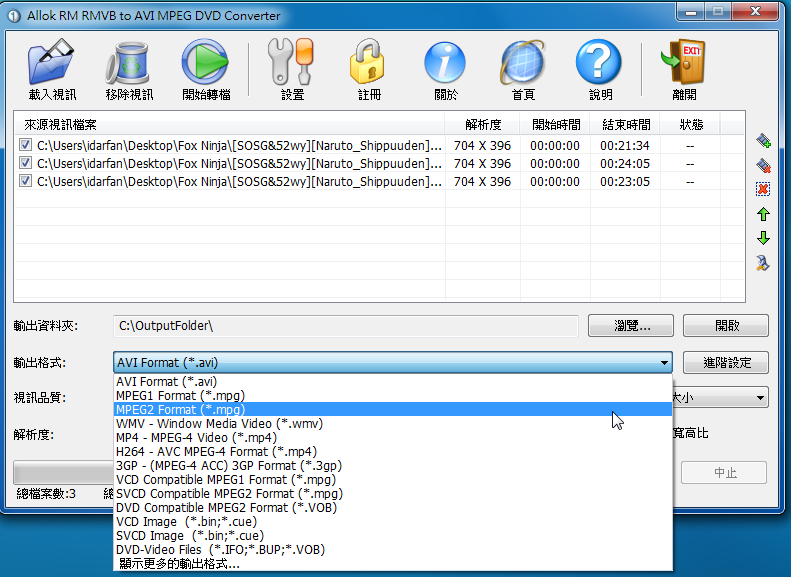Click the Exit (離開) door icon
The image size is (791, 577).
[x=683, y=62]
